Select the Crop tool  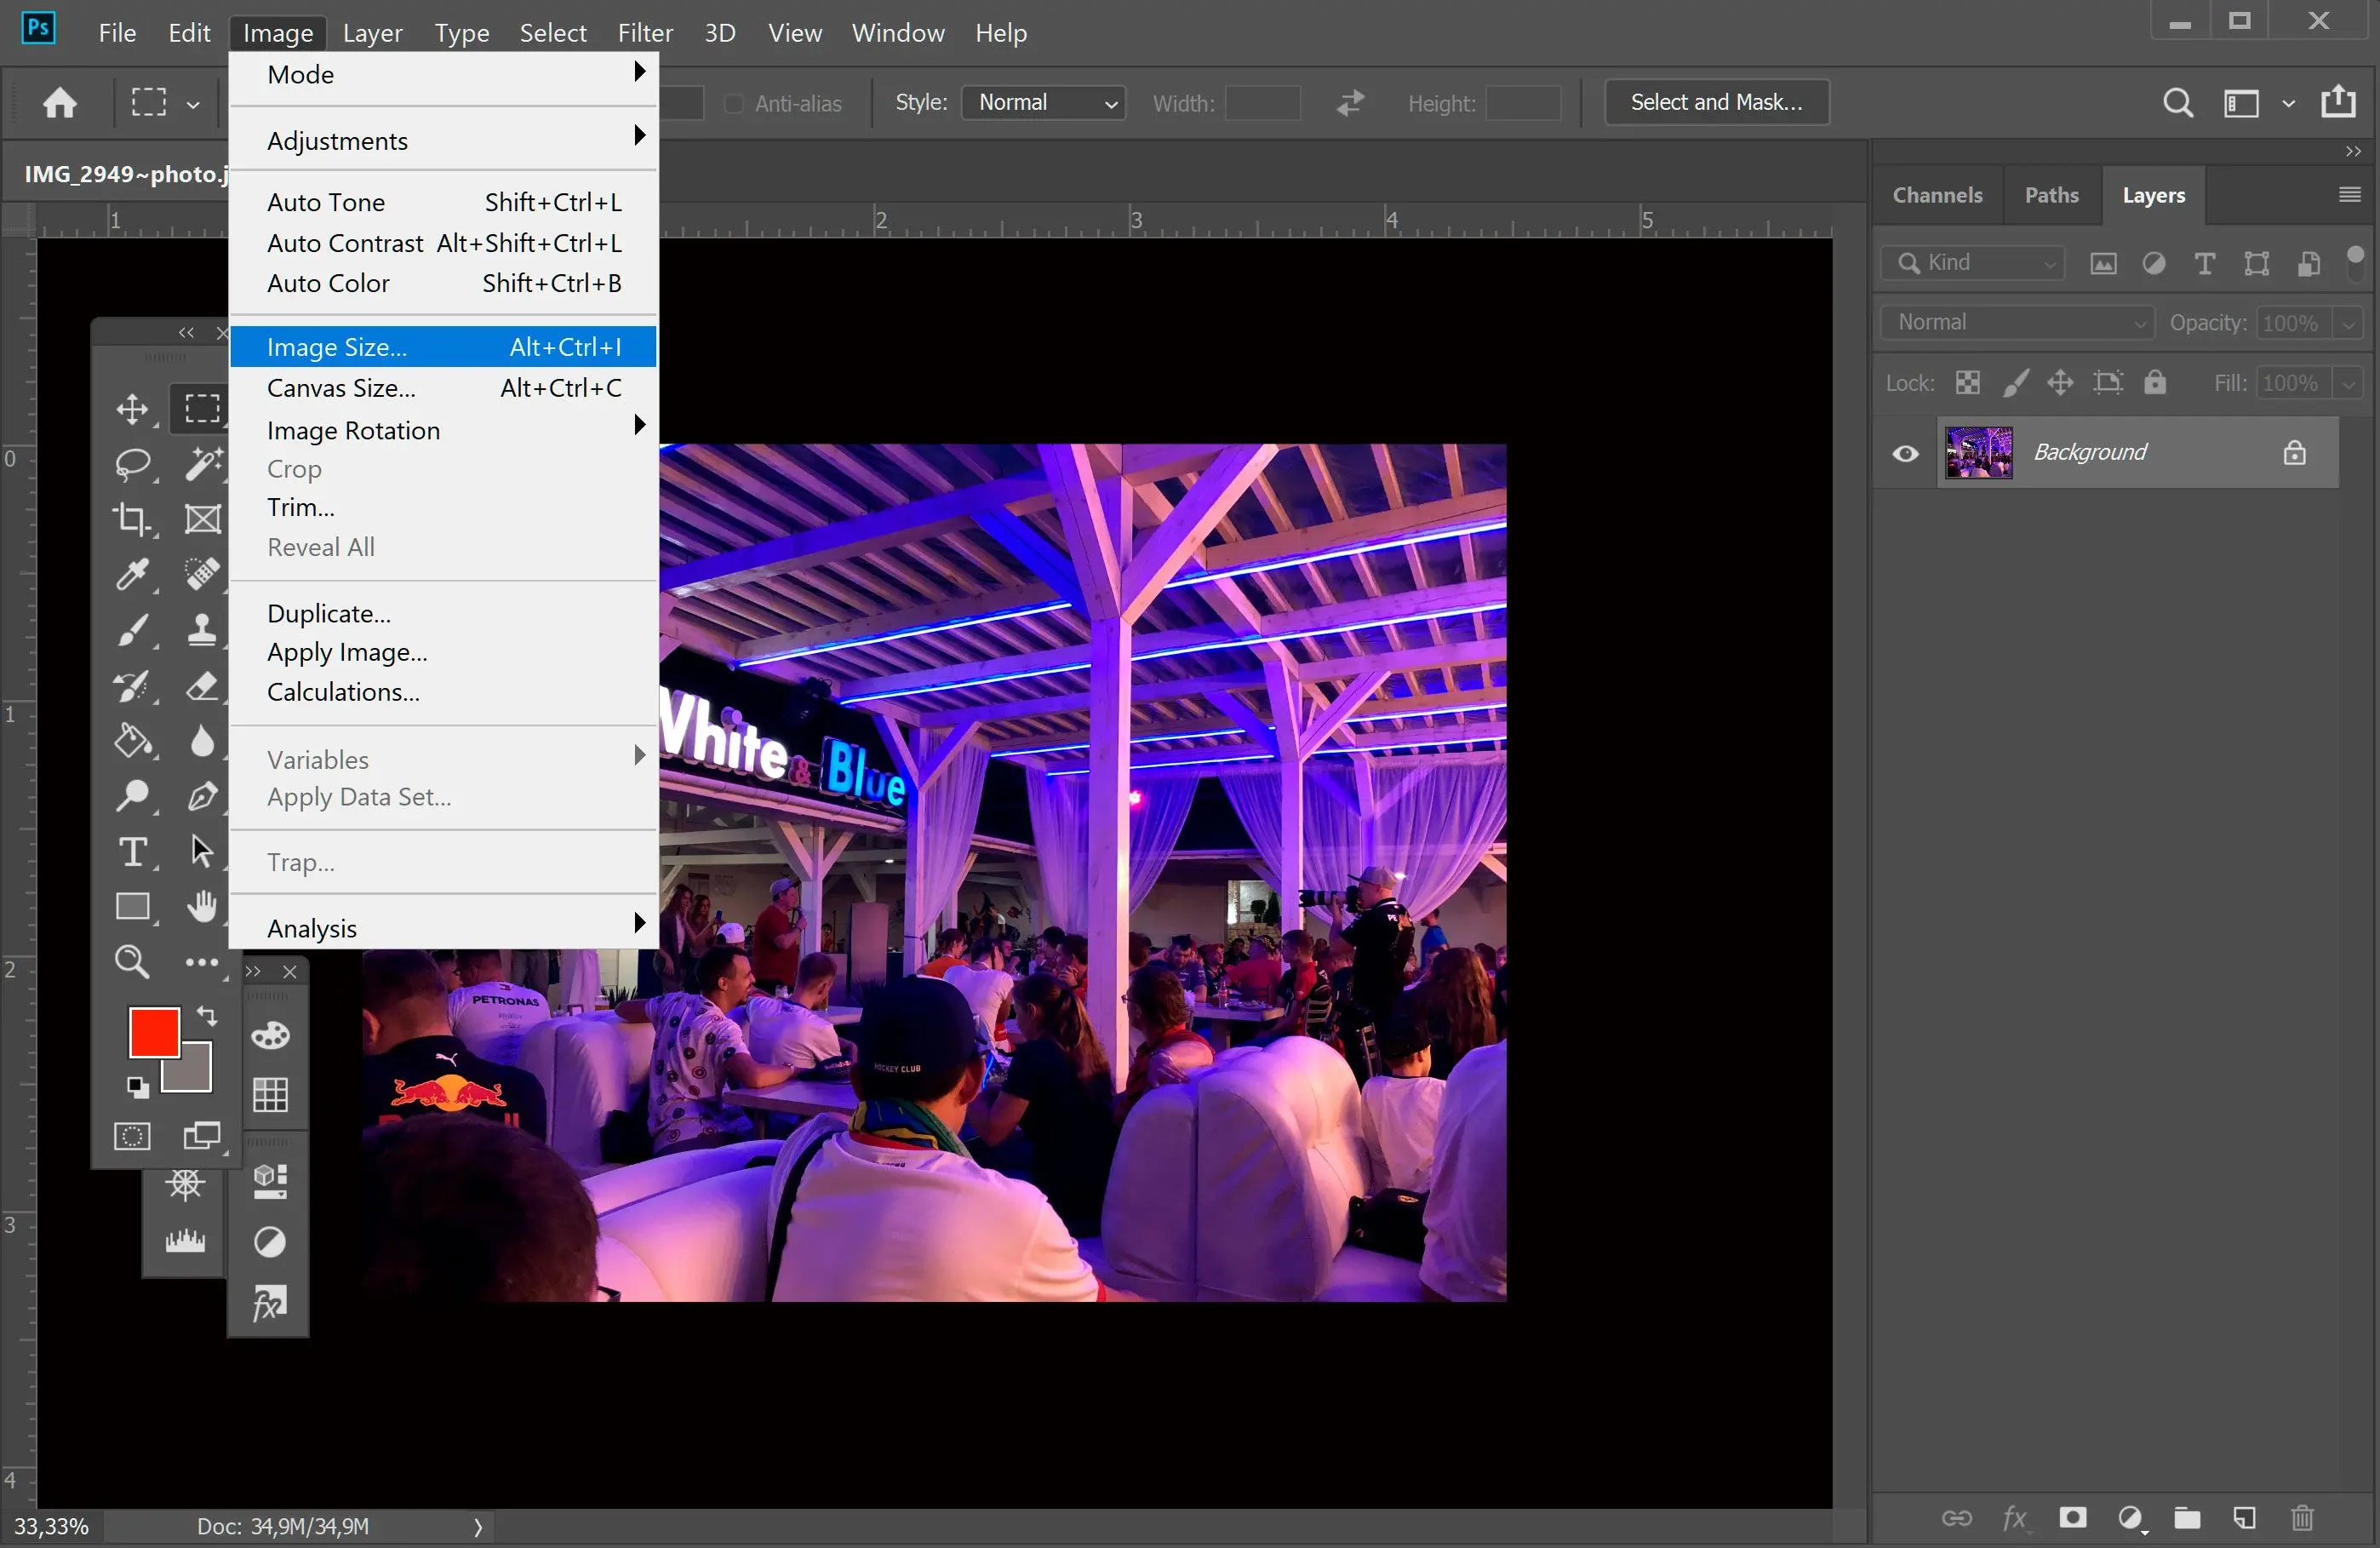(130, 519)
